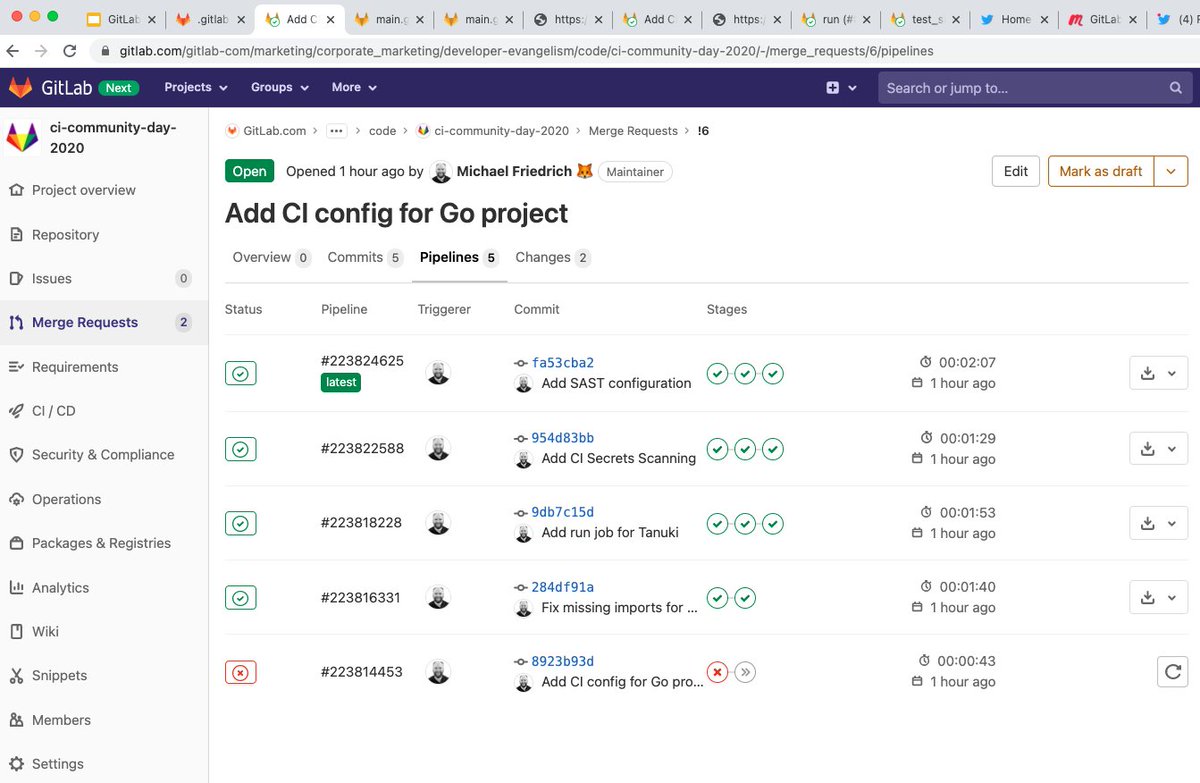Image resolution: width=1200 pixels, height=783 pixels.
Task: Click second stage icon of pipeline #223818228
Action: coord(745,523)
